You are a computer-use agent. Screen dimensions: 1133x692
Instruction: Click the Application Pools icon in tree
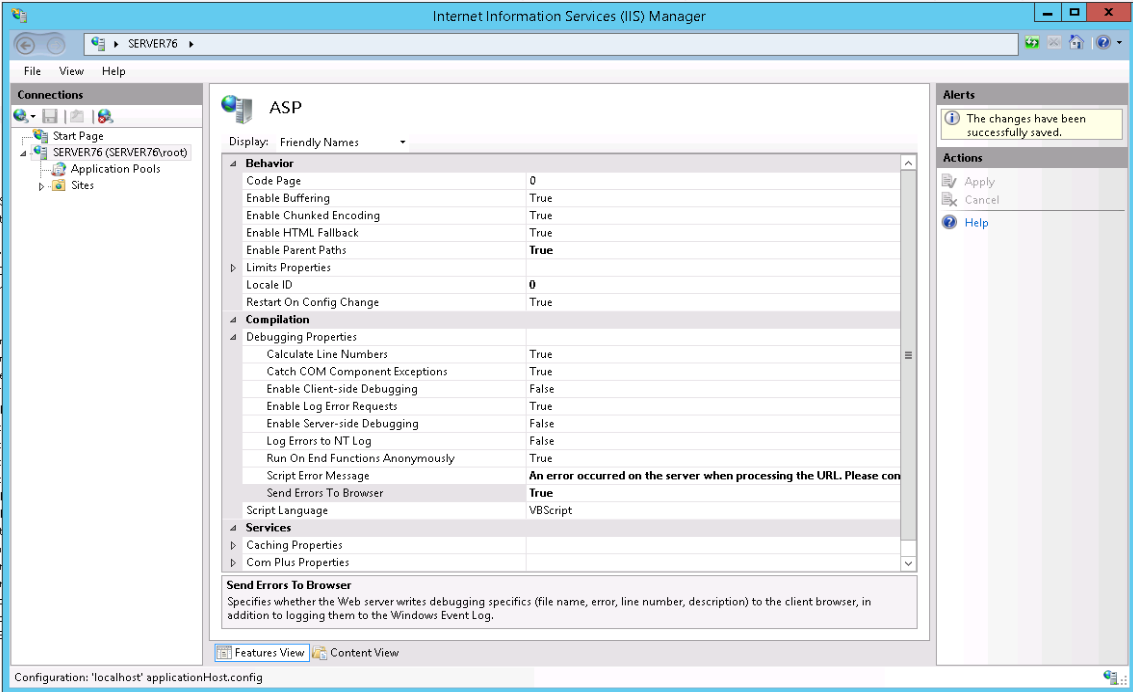click(x=59, y=168)
